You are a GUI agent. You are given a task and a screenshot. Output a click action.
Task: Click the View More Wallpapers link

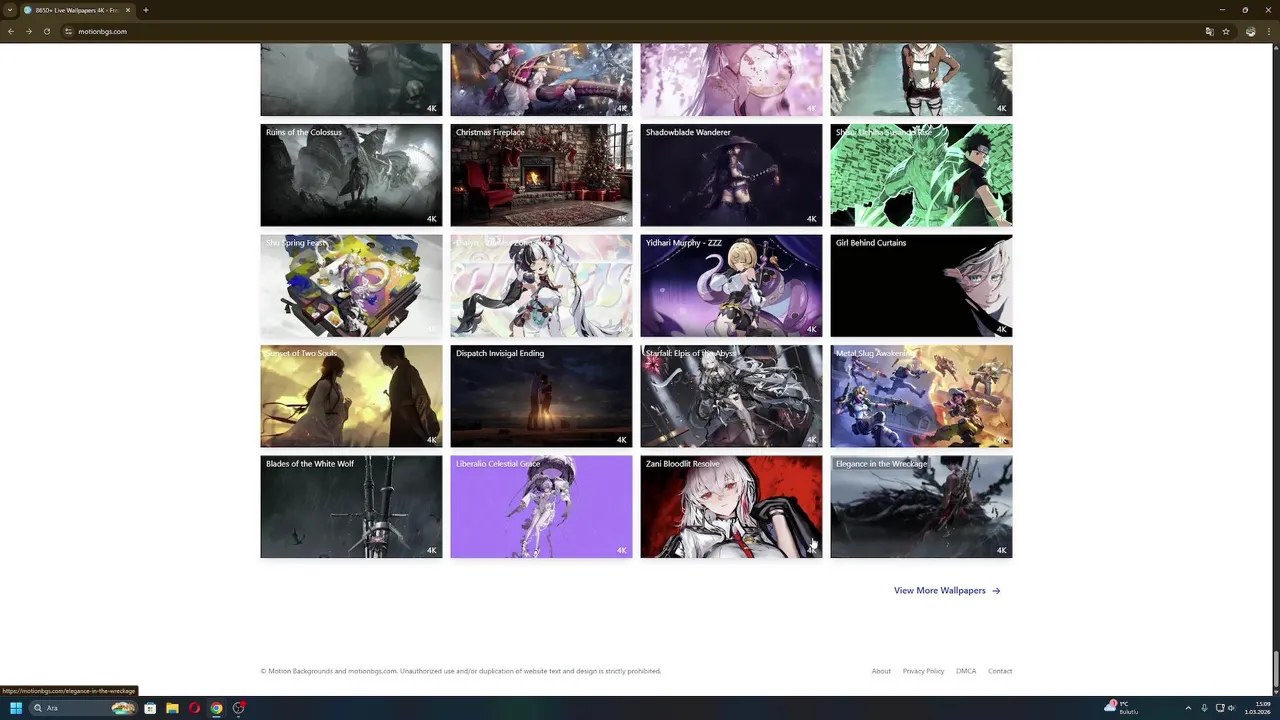(x=947, y=591)
